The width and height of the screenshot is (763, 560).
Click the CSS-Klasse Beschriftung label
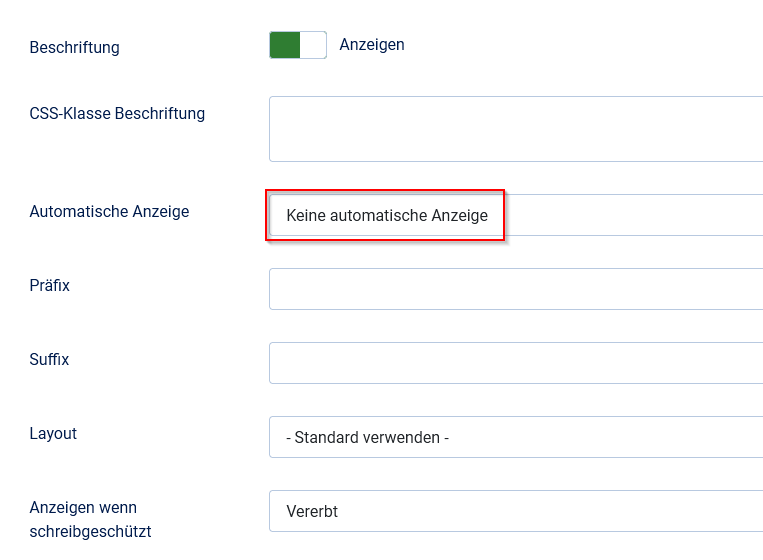click(x=117, y=113)
